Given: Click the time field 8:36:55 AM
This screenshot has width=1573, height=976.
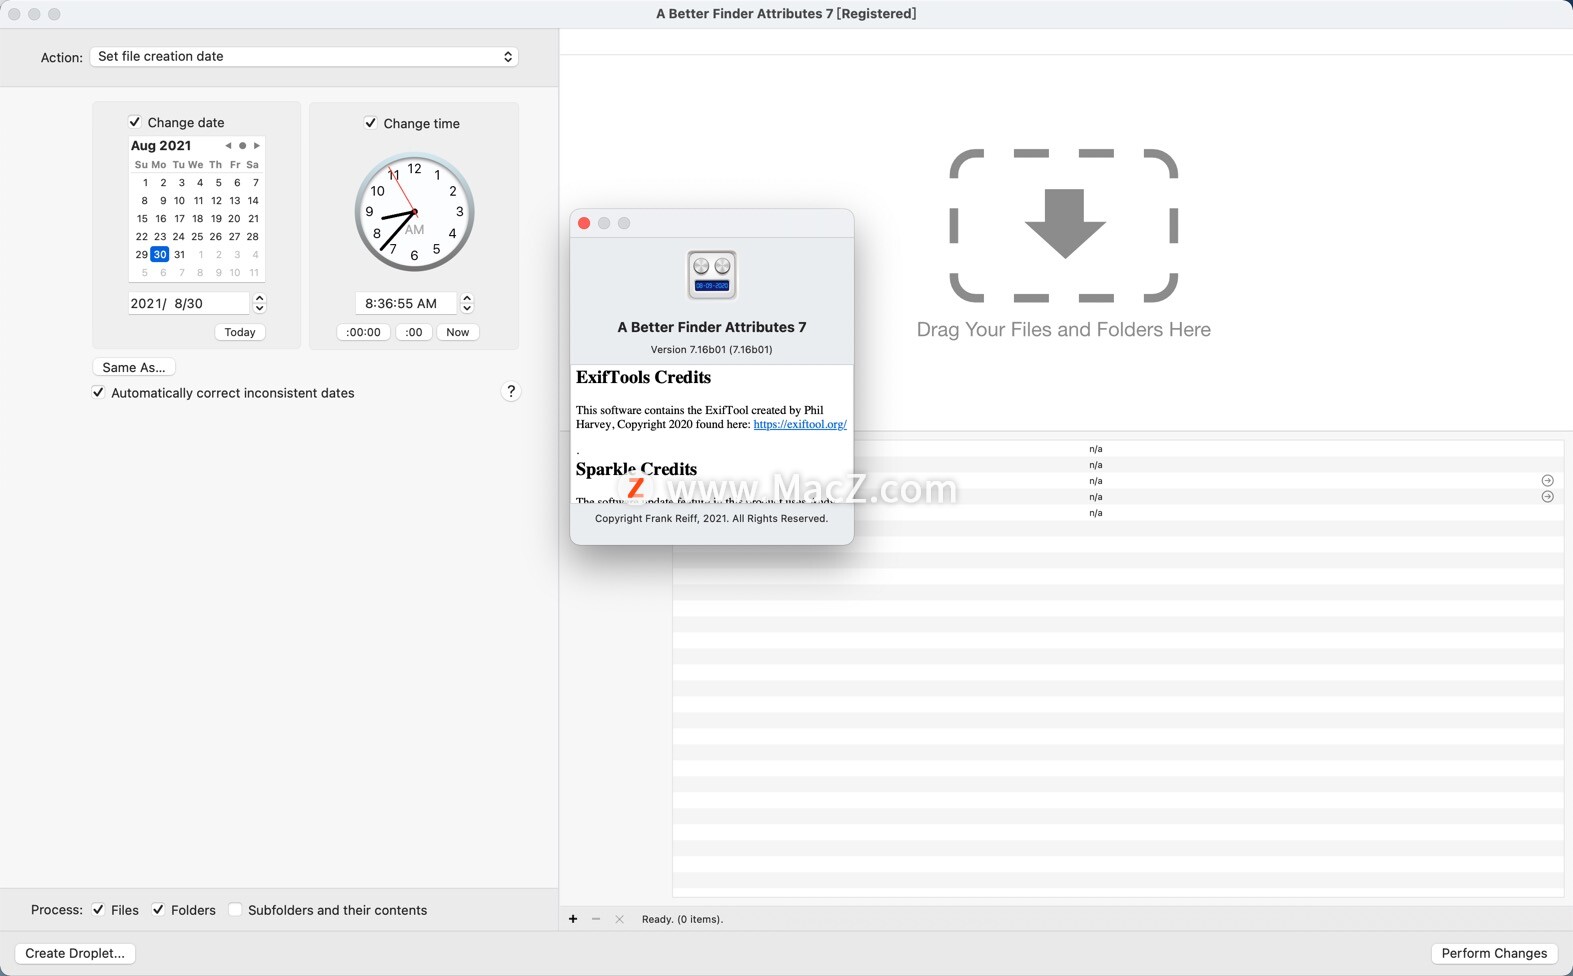Looking at the screenshot, I should tap(405, 303).
